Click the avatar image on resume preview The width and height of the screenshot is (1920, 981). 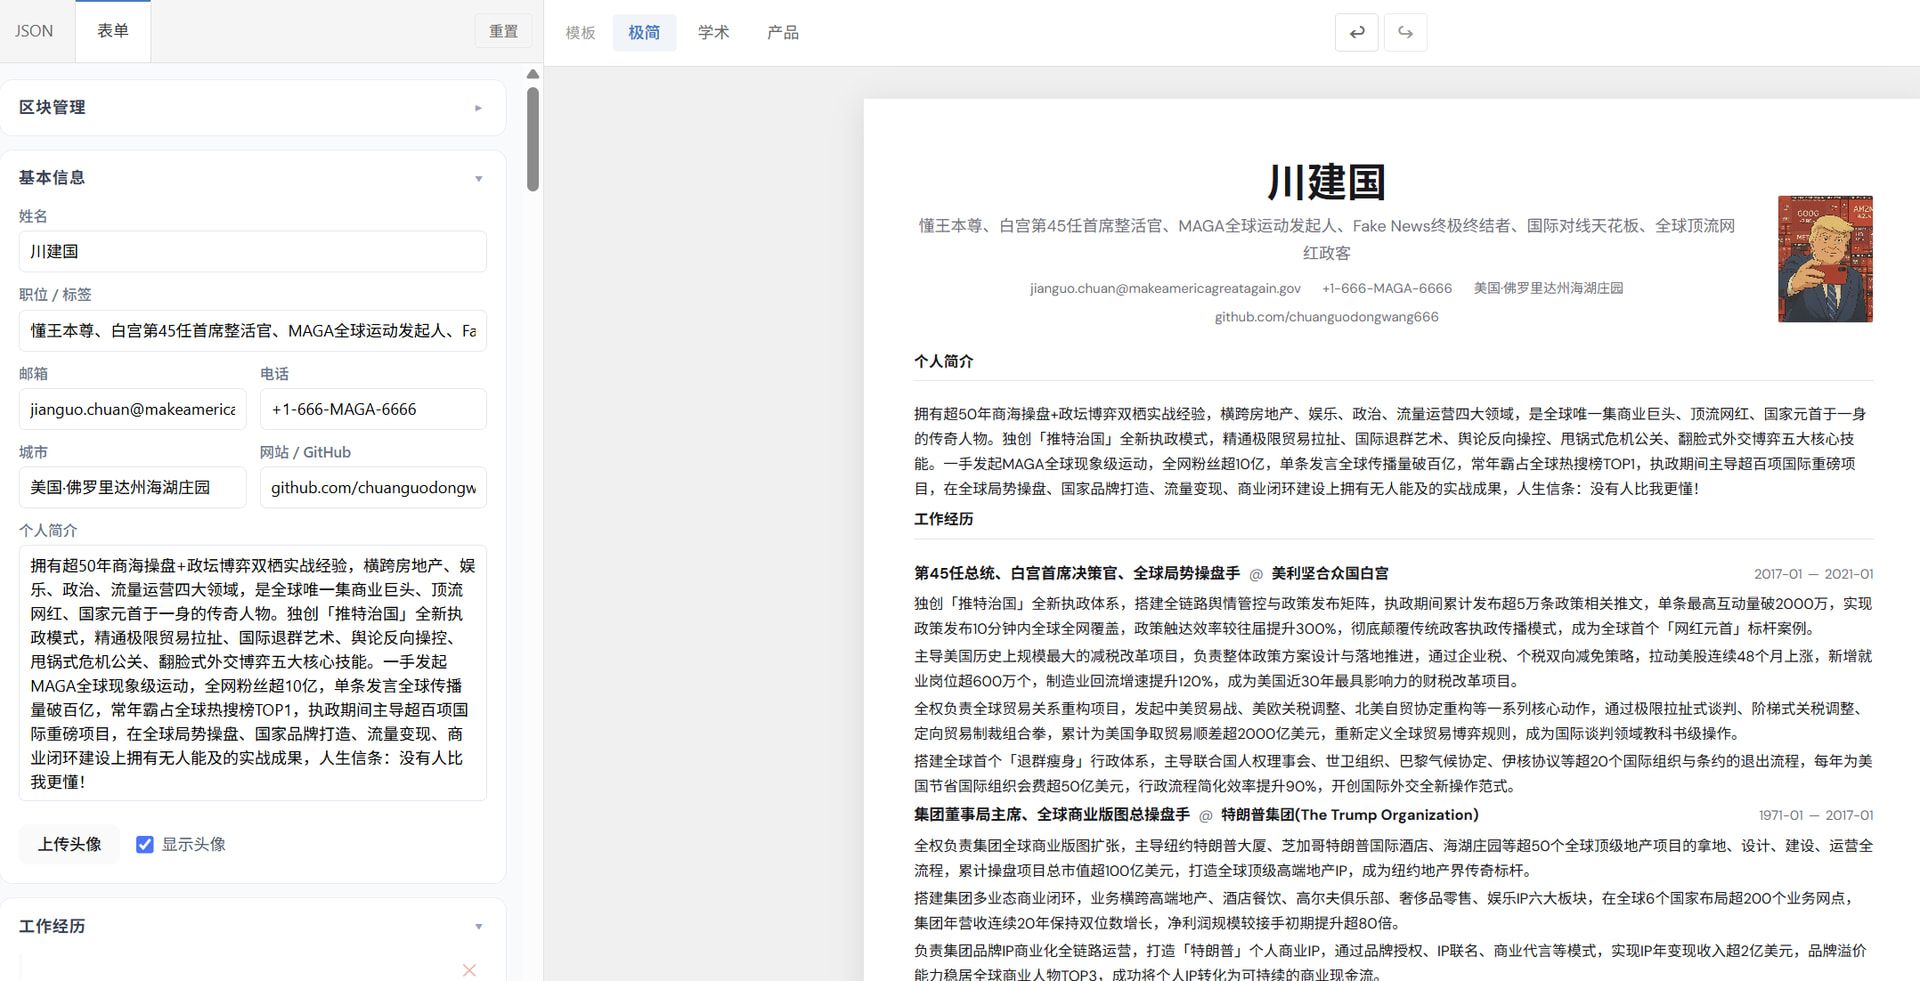pos(1824,259)
